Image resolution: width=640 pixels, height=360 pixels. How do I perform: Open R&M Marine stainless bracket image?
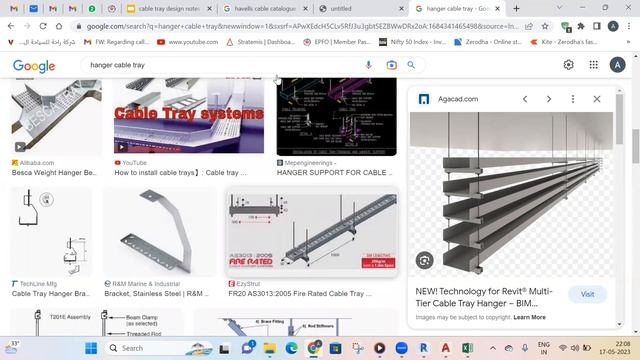pos(160,232)
